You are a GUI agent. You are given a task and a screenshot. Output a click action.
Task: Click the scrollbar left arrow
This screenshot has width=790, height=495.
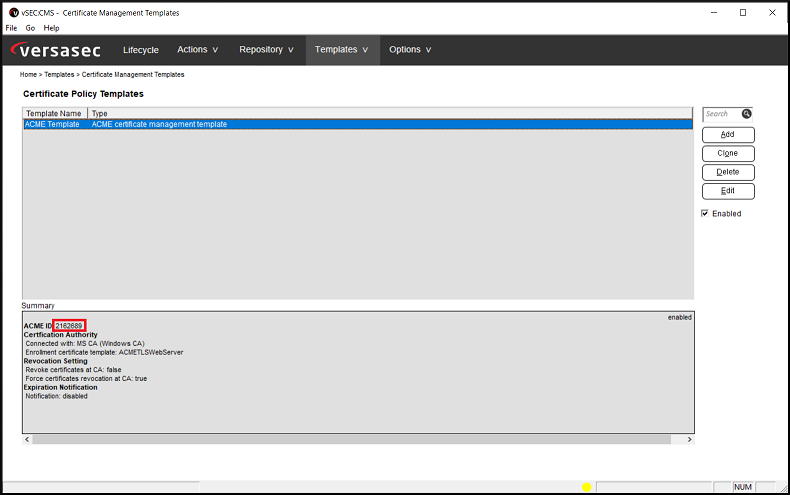pos(27,440)
